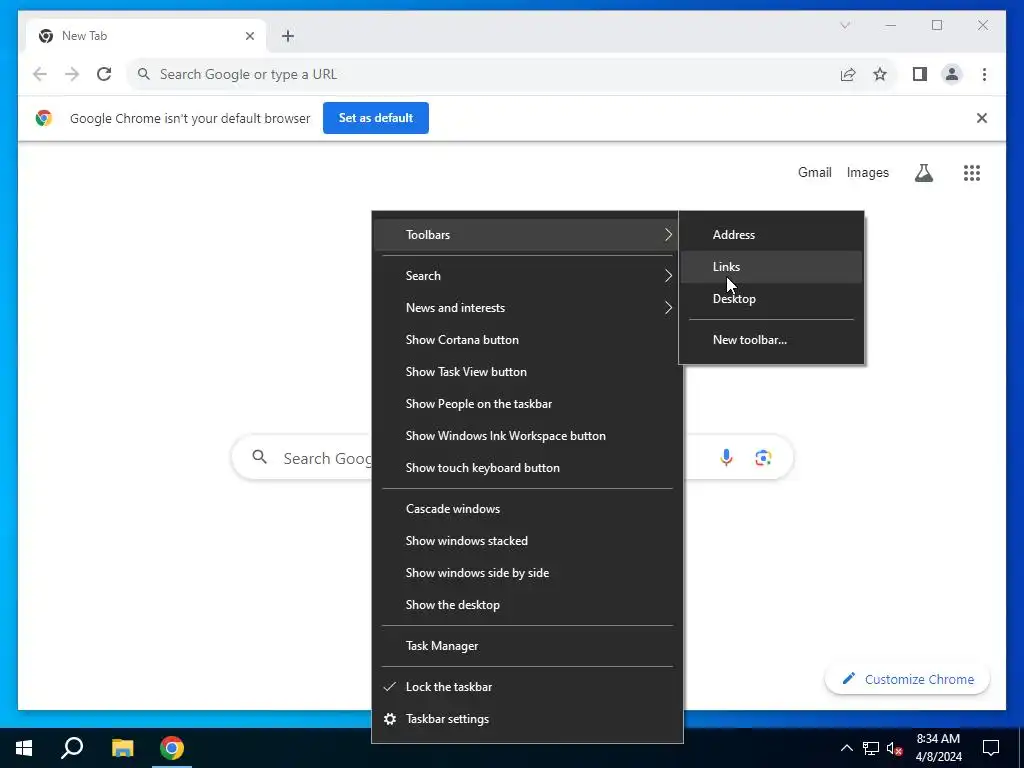
Task: Select Show windows stacked
Action: click(527, 541)
